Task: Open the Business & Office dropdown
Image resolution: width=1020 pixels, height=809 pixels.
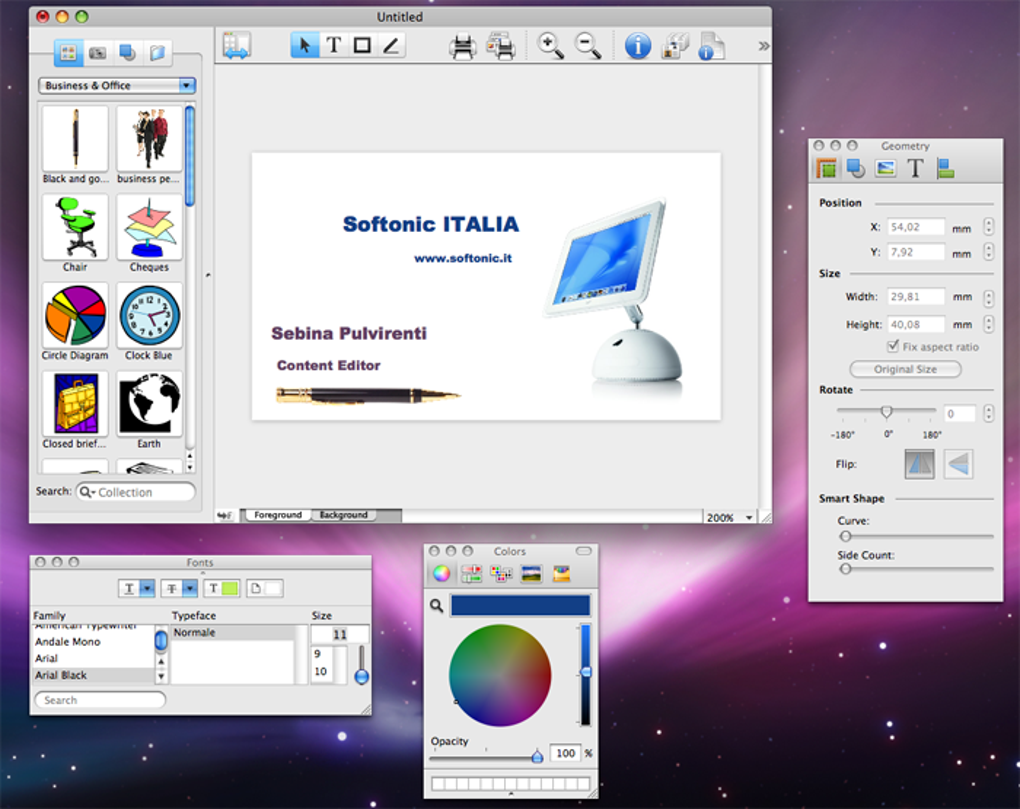Action: [117, 85]
